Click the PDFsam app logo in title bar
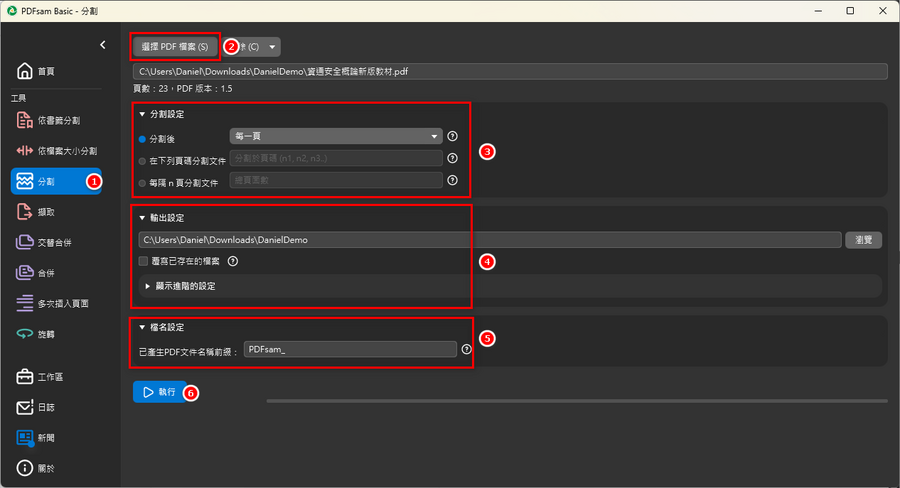 (x=11, y=11)
